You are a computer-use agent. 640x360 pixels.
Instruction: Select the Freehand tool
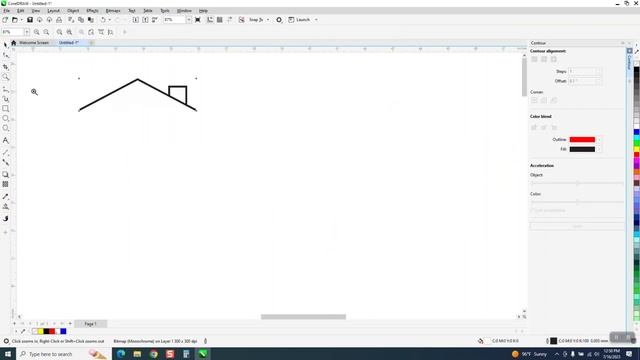pyautogui.click(x=6, y=89)
